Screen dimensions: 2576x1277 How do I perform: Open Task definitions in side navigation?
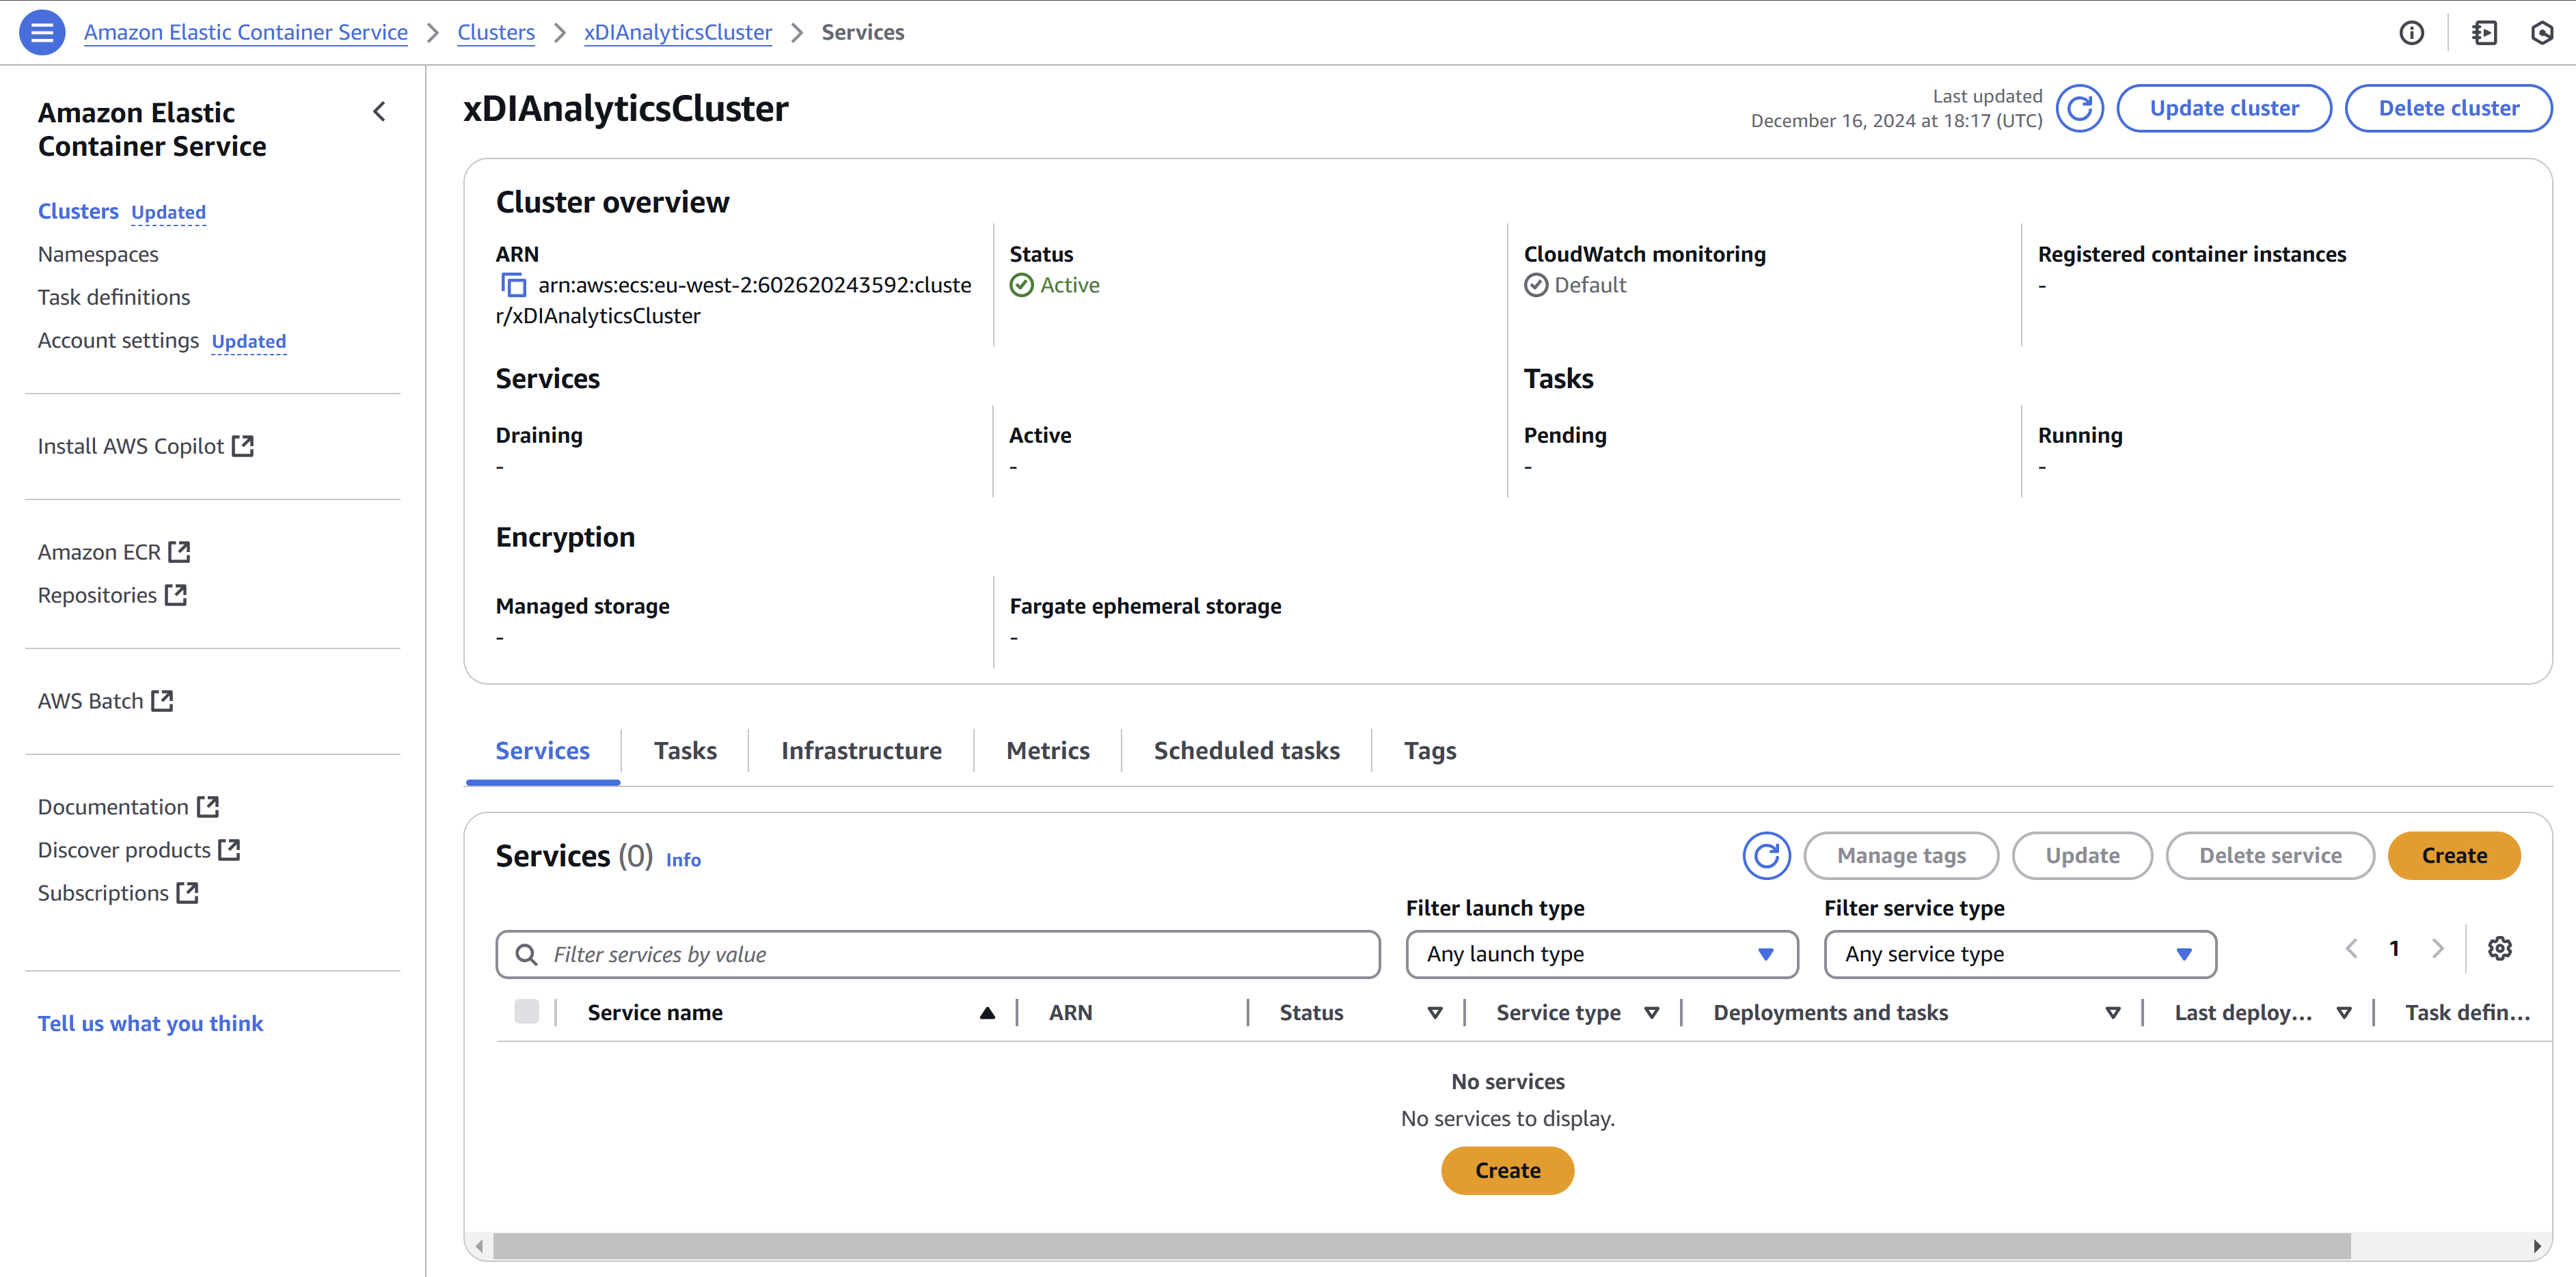114,297
